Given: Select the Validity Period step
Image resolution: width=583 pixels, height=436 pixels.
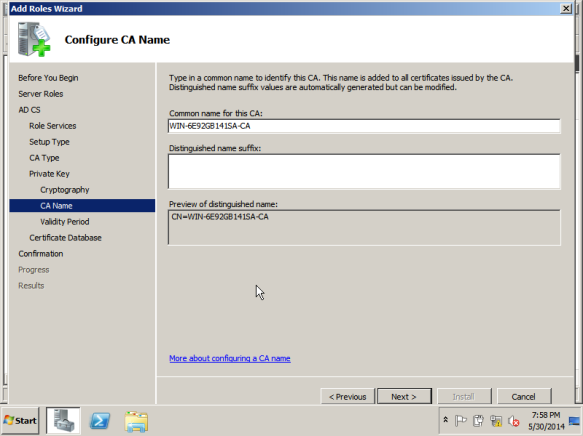Looking at the screenshot, I should tap(65, 222).
